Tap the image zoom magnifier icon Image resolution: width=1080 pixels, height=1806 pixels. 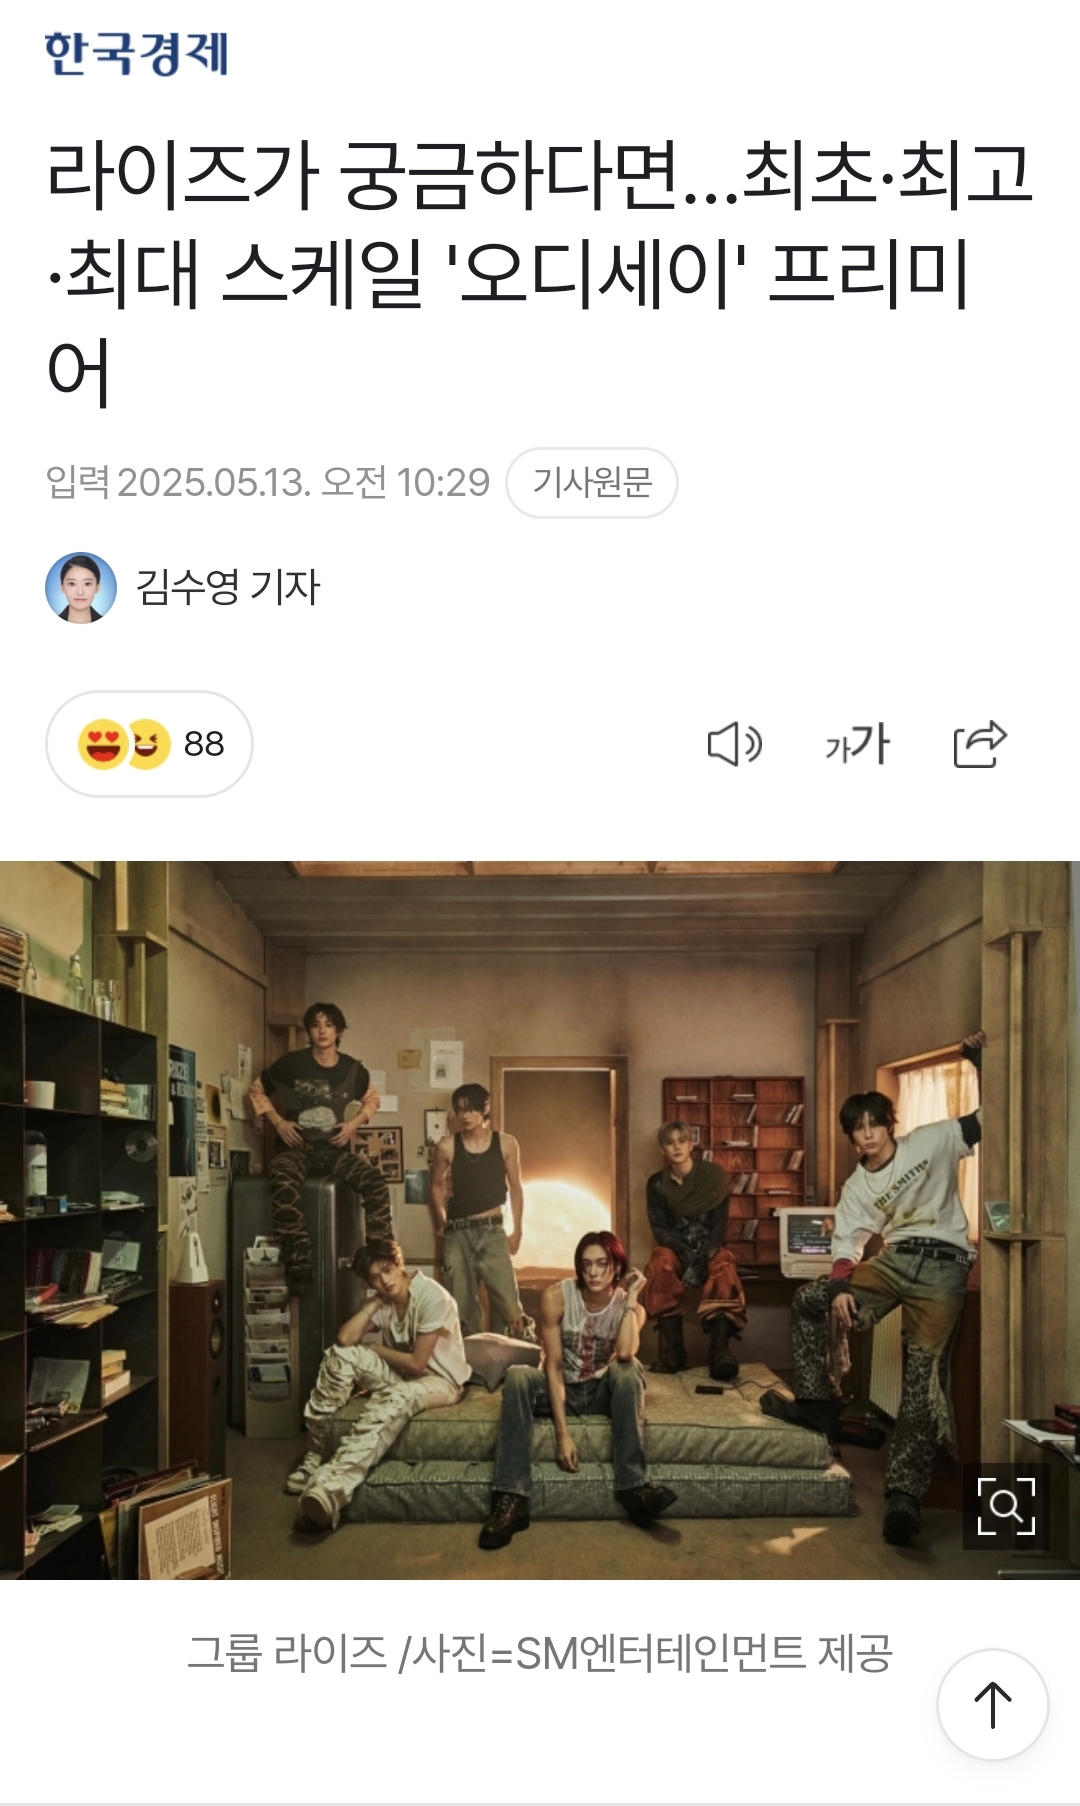[x=1006, y=1506]
